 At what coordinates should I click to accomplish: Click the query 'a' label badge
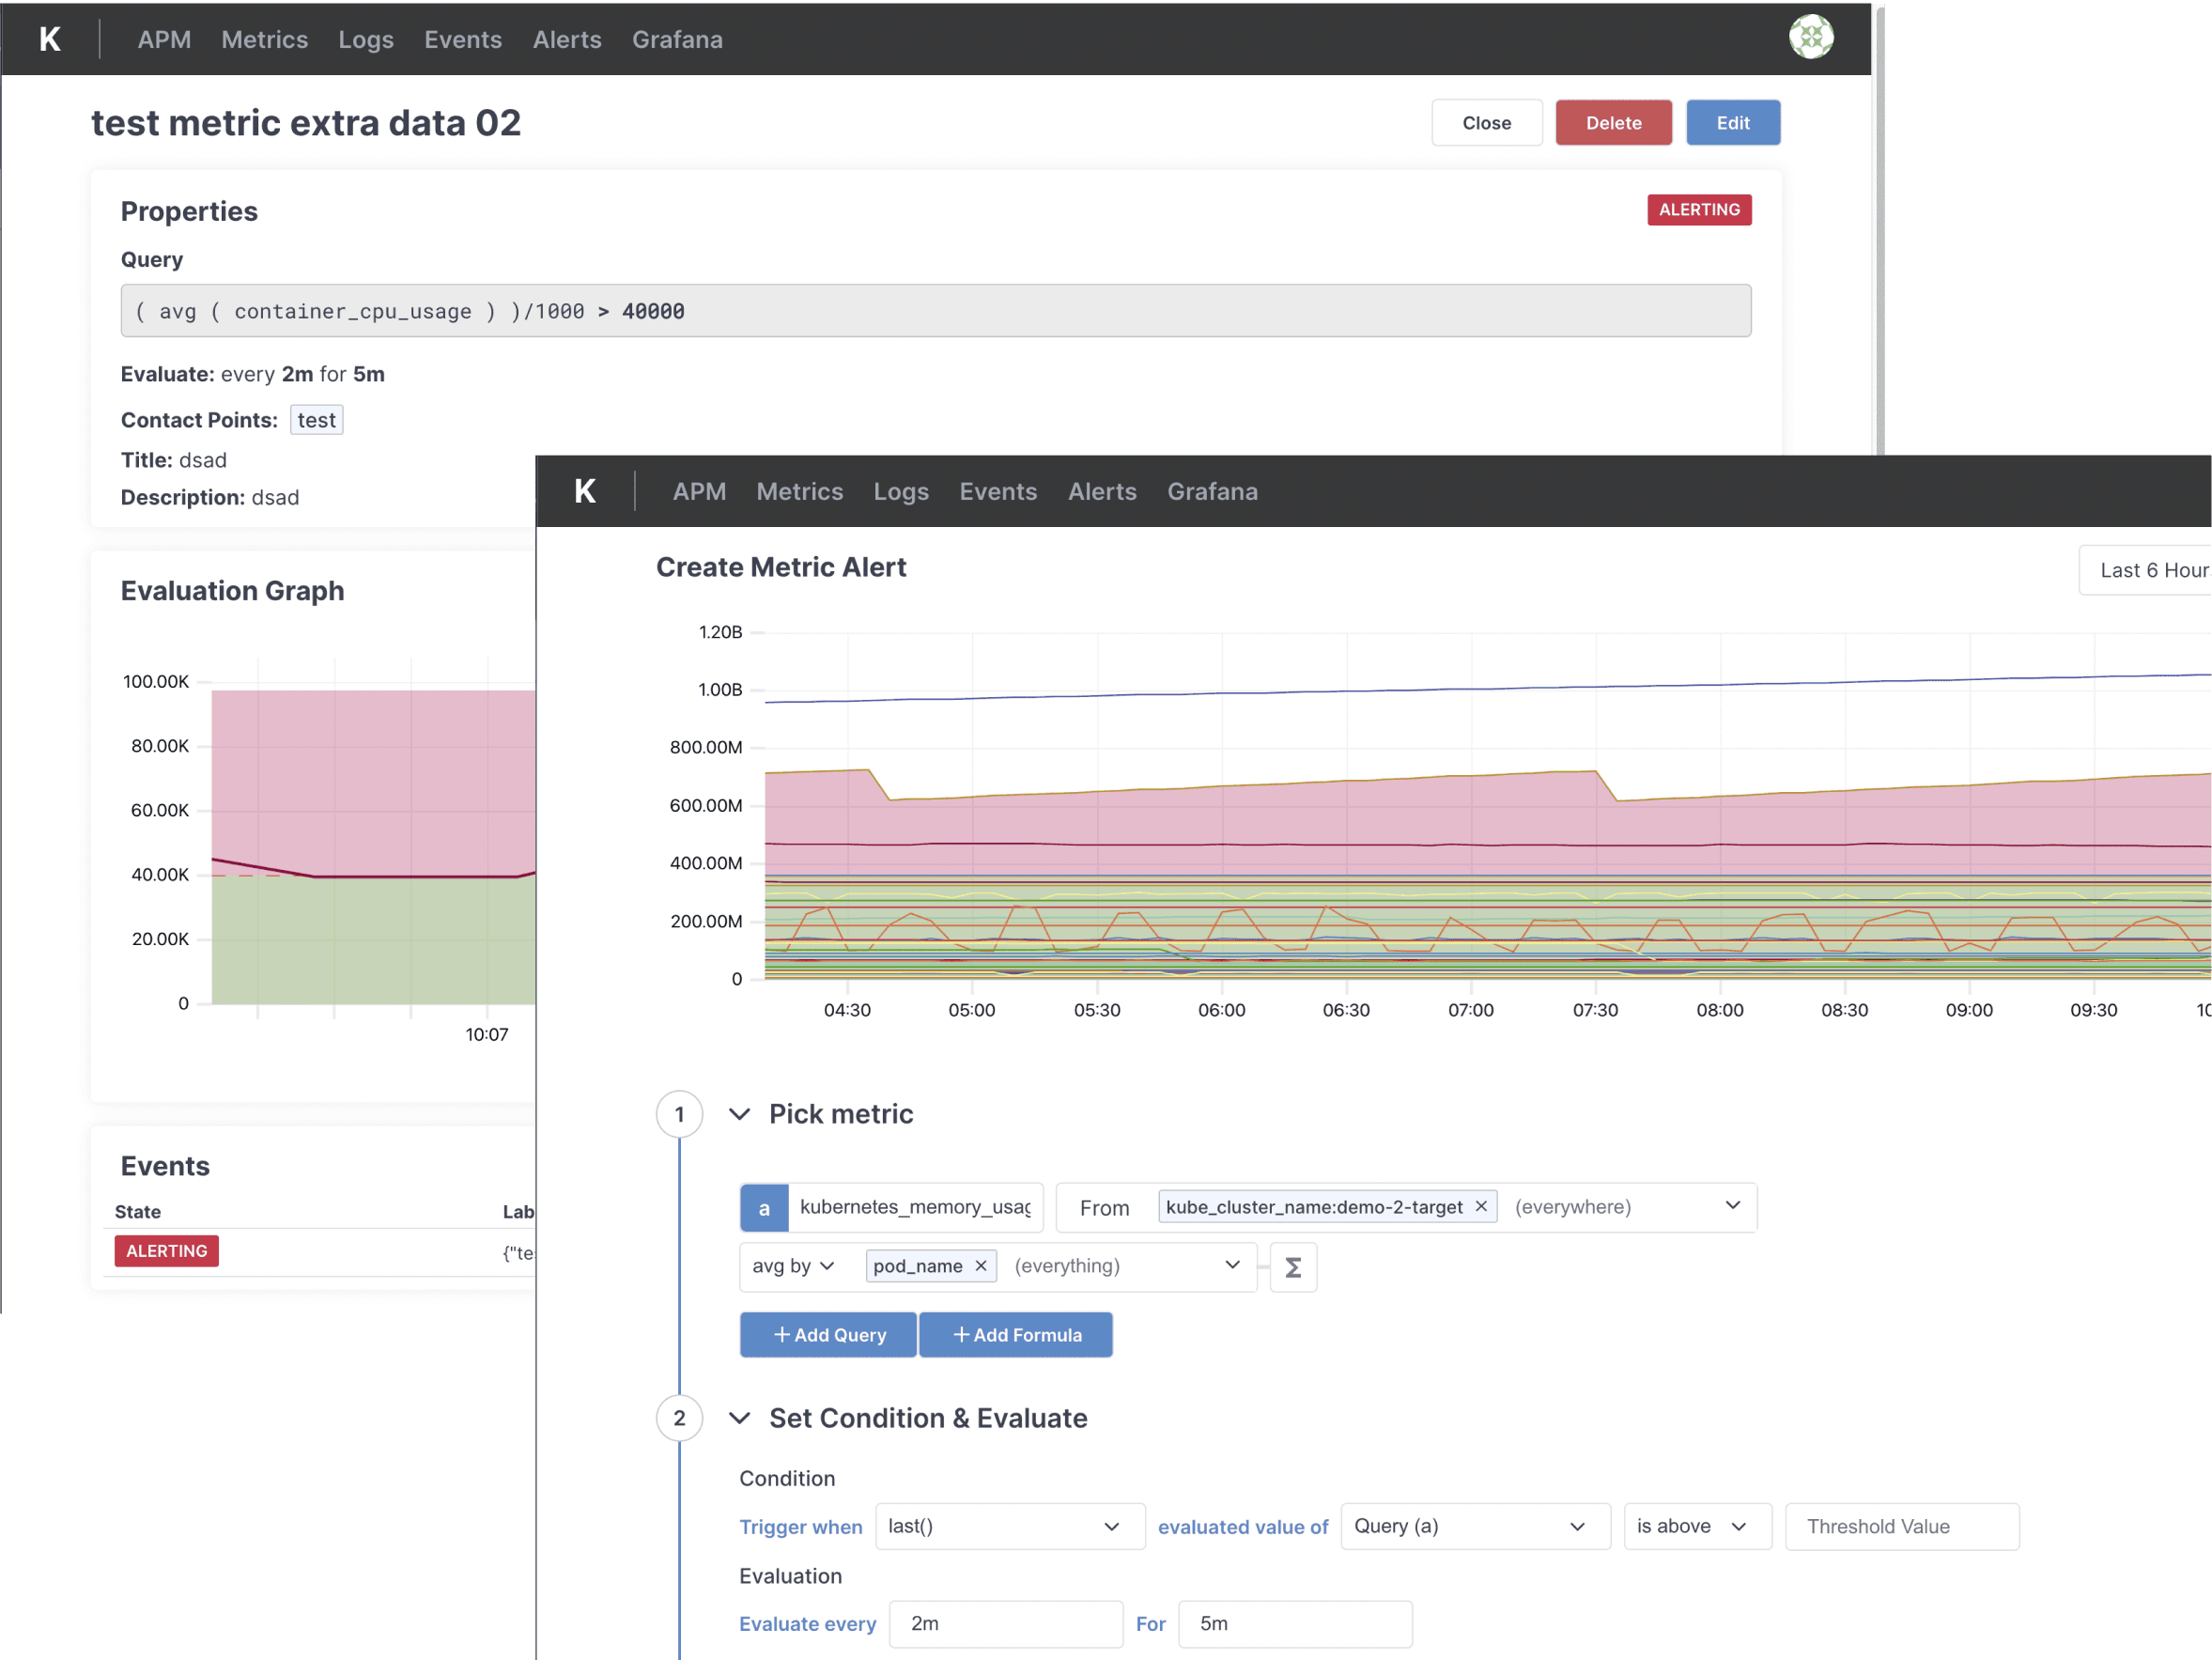[764, 1207]
